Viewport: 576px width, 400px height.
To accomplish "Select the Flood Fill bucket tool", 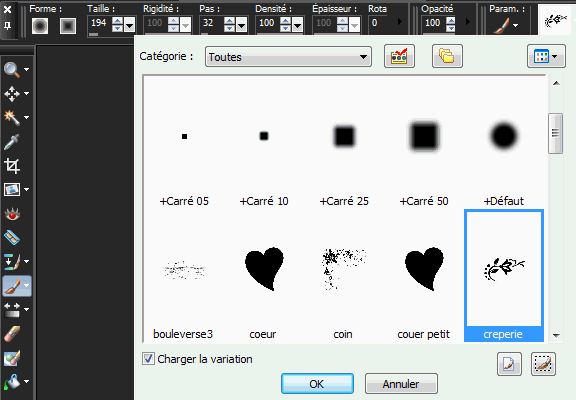I will tap(12, 382).
